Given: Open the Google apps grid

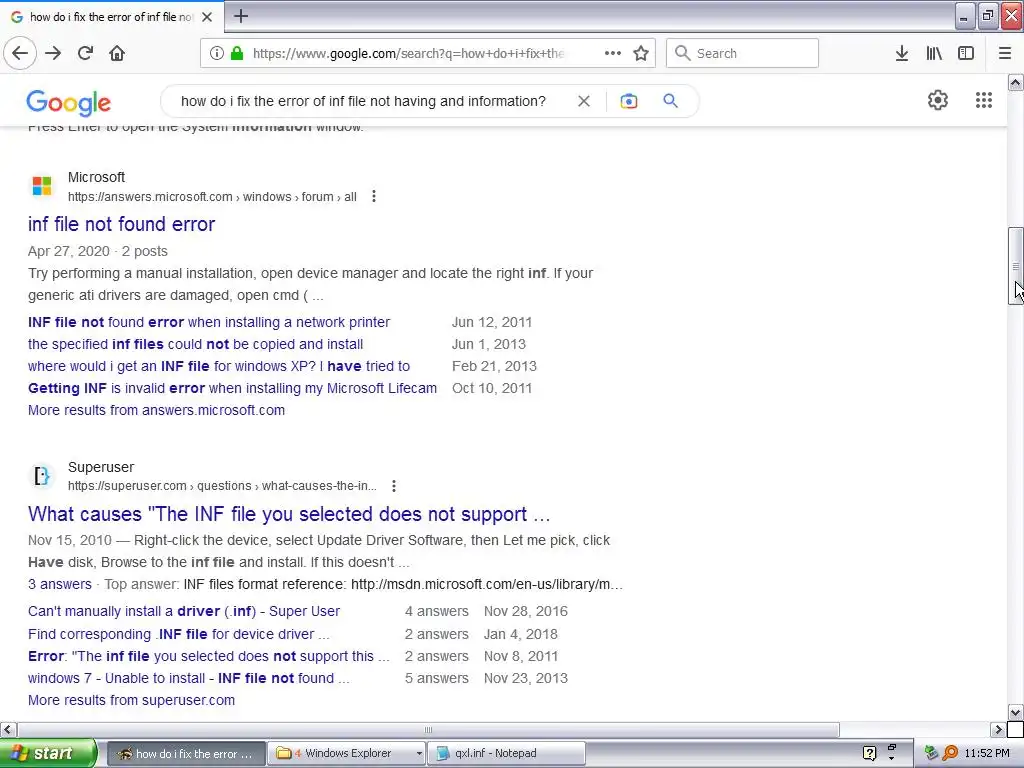Looking at the screenshot, I should pos(984,100).
